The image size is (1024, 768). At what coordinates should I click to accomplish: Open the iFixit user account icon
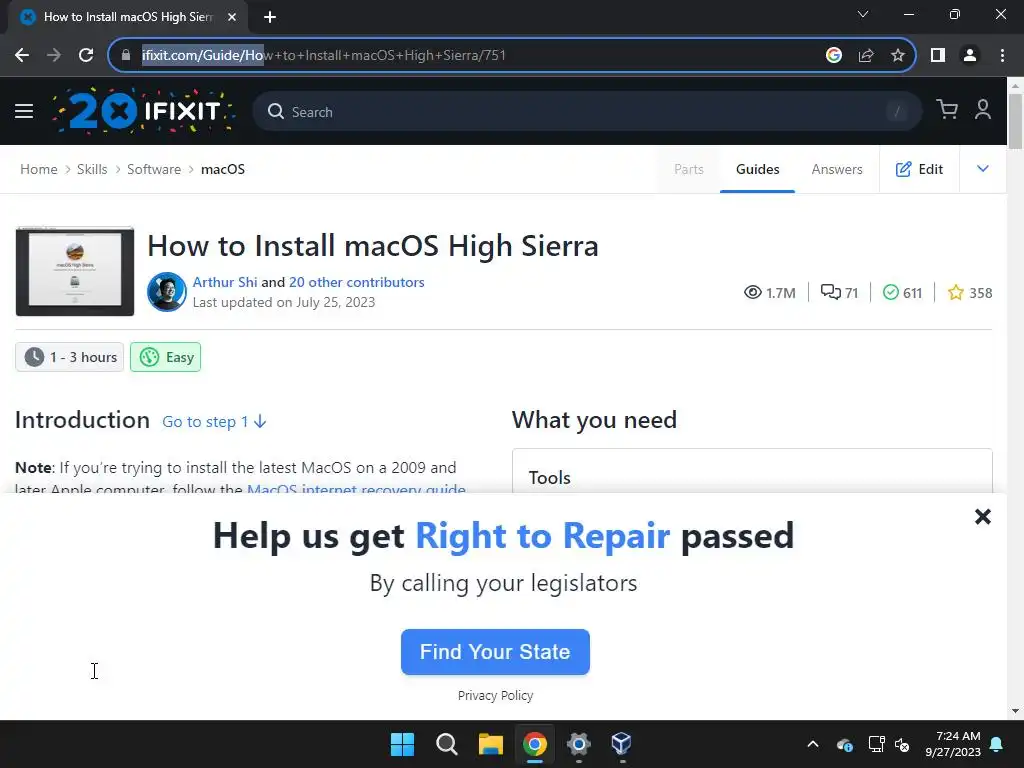(983, 110)
